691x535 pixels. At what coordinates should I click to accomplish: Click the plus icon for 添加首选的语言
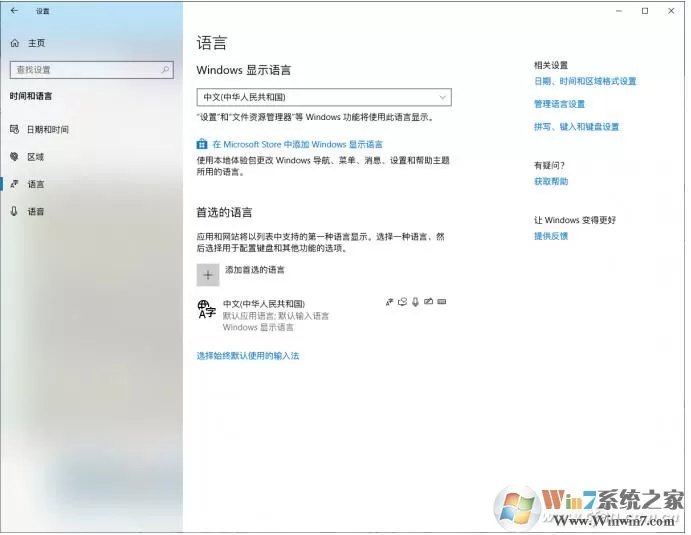208,275
